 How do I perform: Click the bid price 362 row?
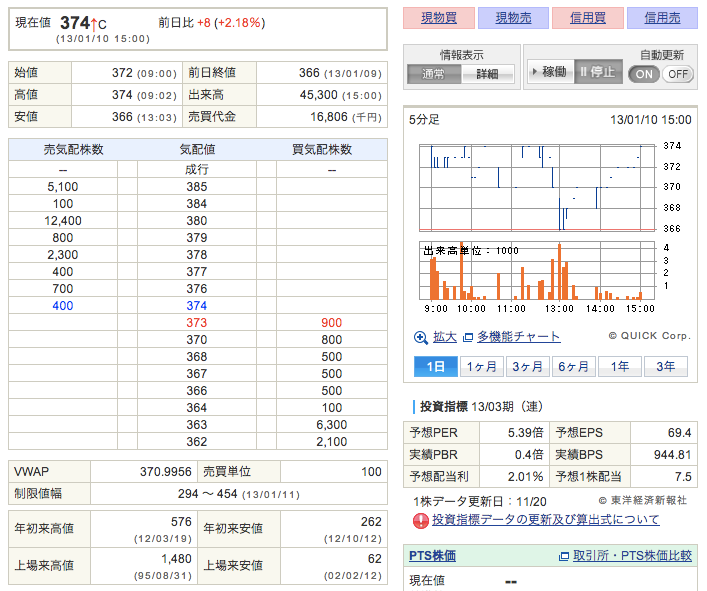coord(197,442)
